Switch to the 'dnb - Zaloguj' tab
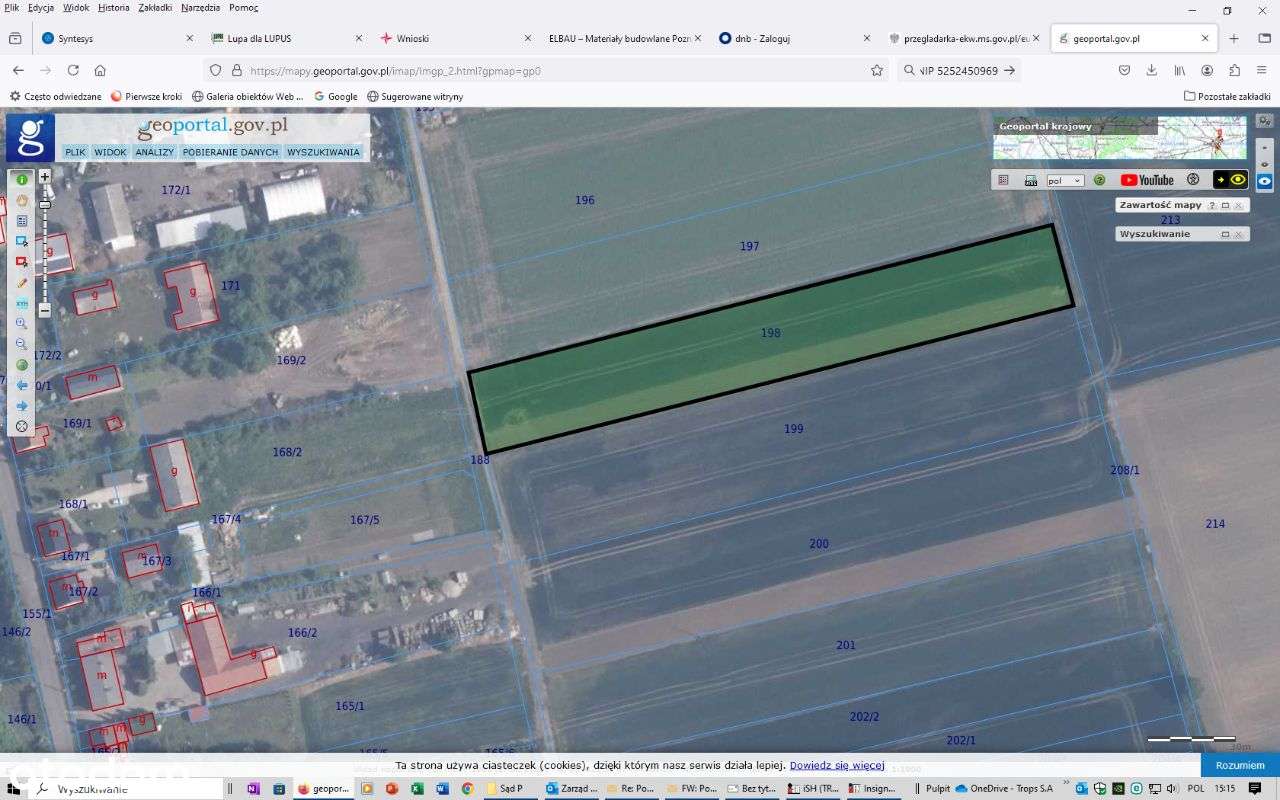This screenshot has height=800, width=1280. click(795, 39)
